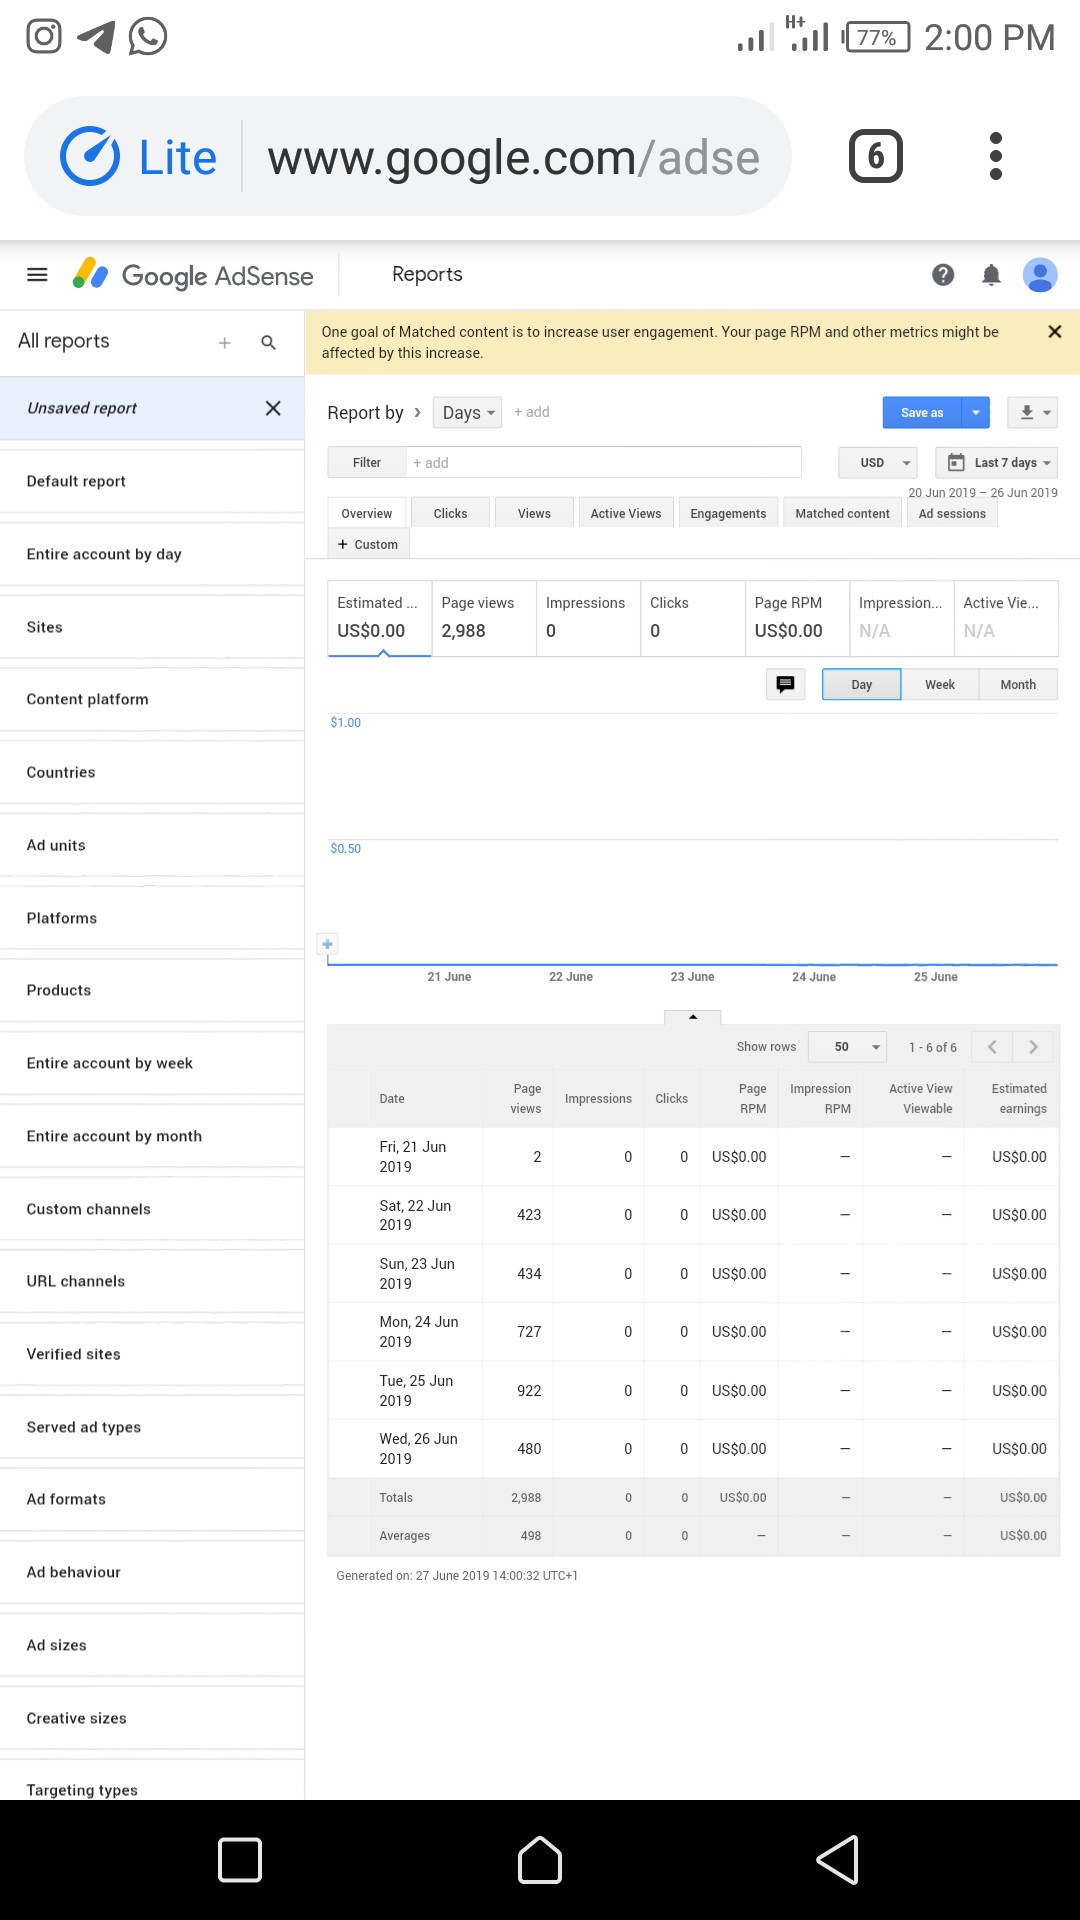Search reports with magnifier icon
The height and width of the screenshot is (1920, 1080).
[x=268, y=343]
